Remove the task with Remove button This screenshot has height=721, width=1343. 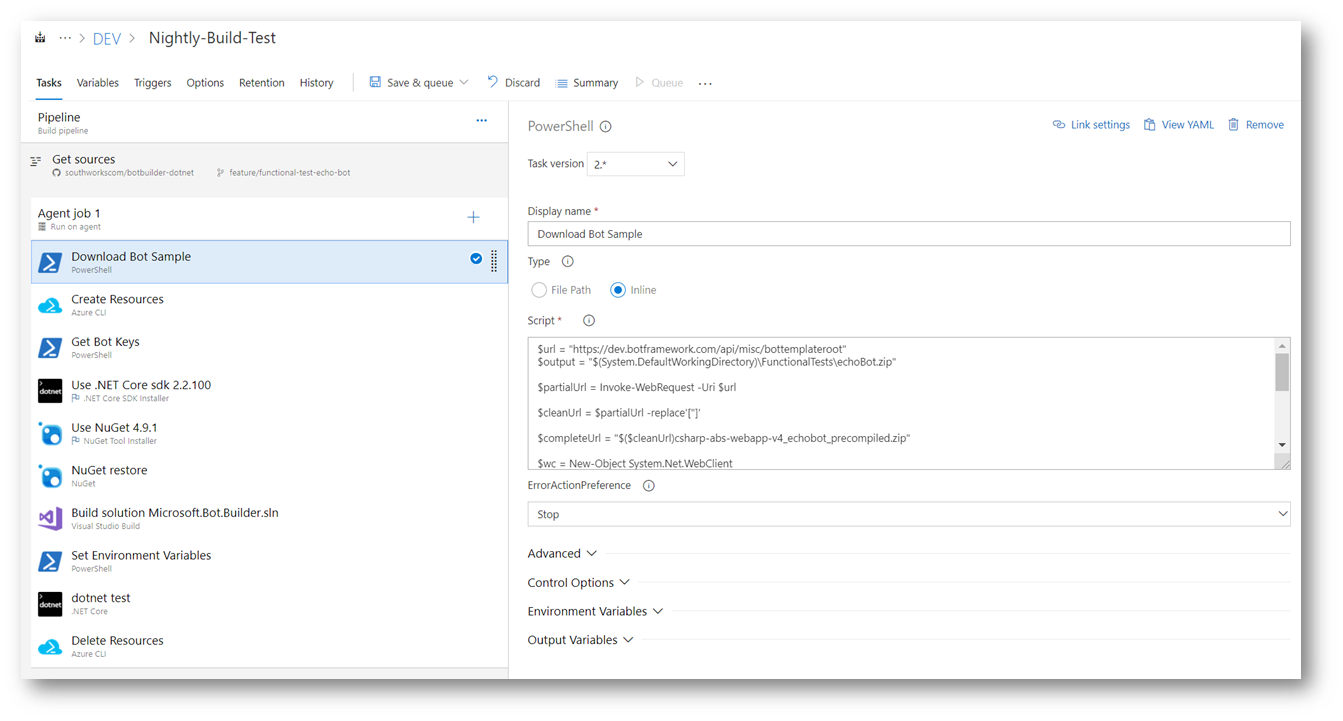click(x=1256, y=125)
